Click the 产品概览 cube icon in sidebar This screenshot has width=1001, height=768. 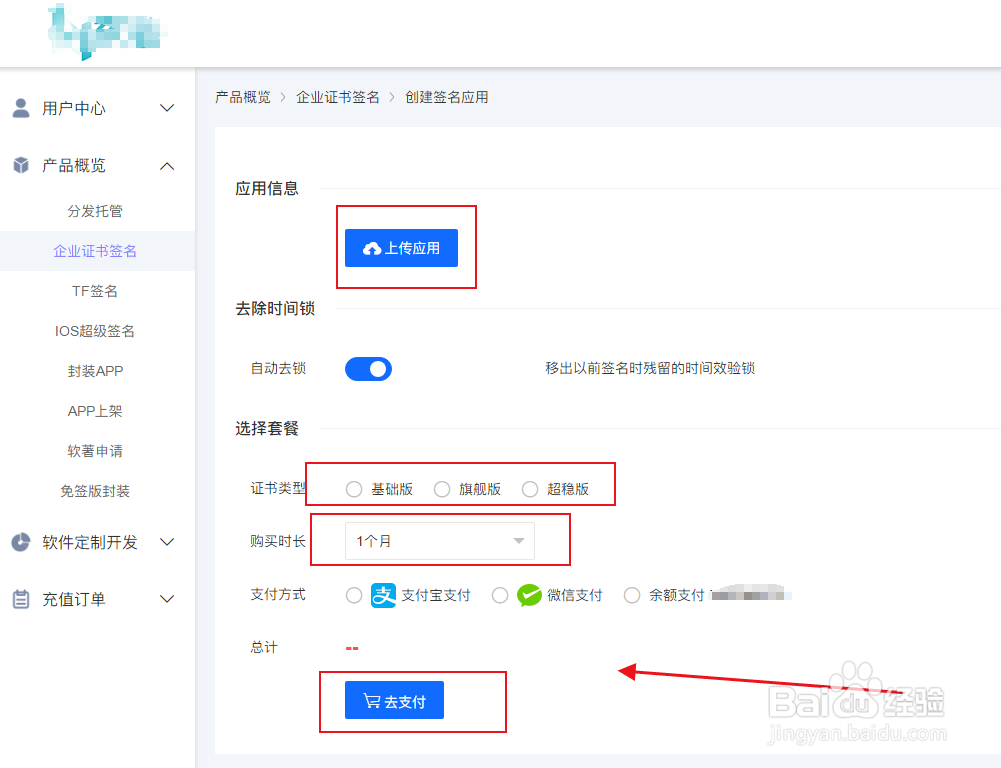point(22,165)
